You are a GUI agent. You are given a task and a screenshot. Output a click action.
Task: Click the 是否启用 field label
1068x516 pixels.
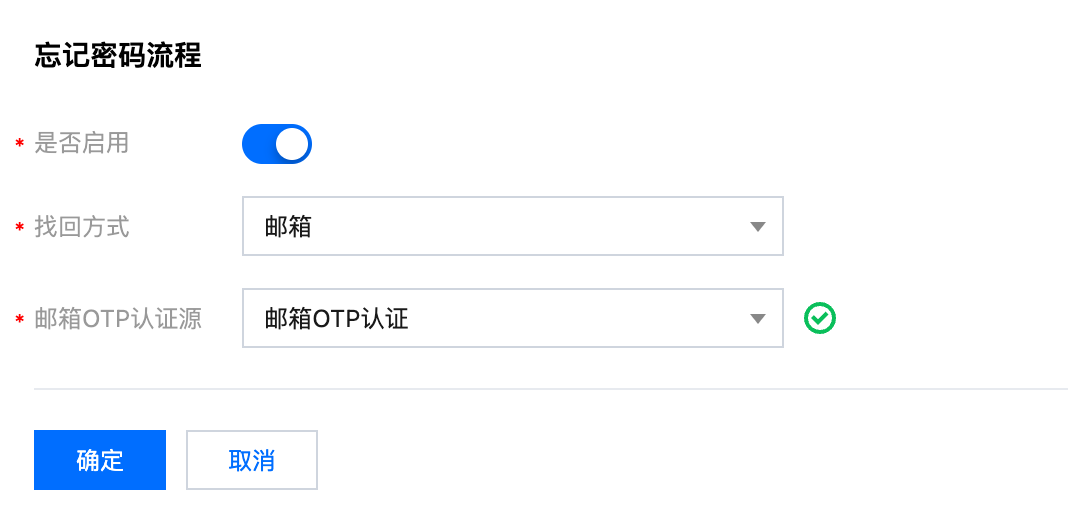[x=82, y=144]
